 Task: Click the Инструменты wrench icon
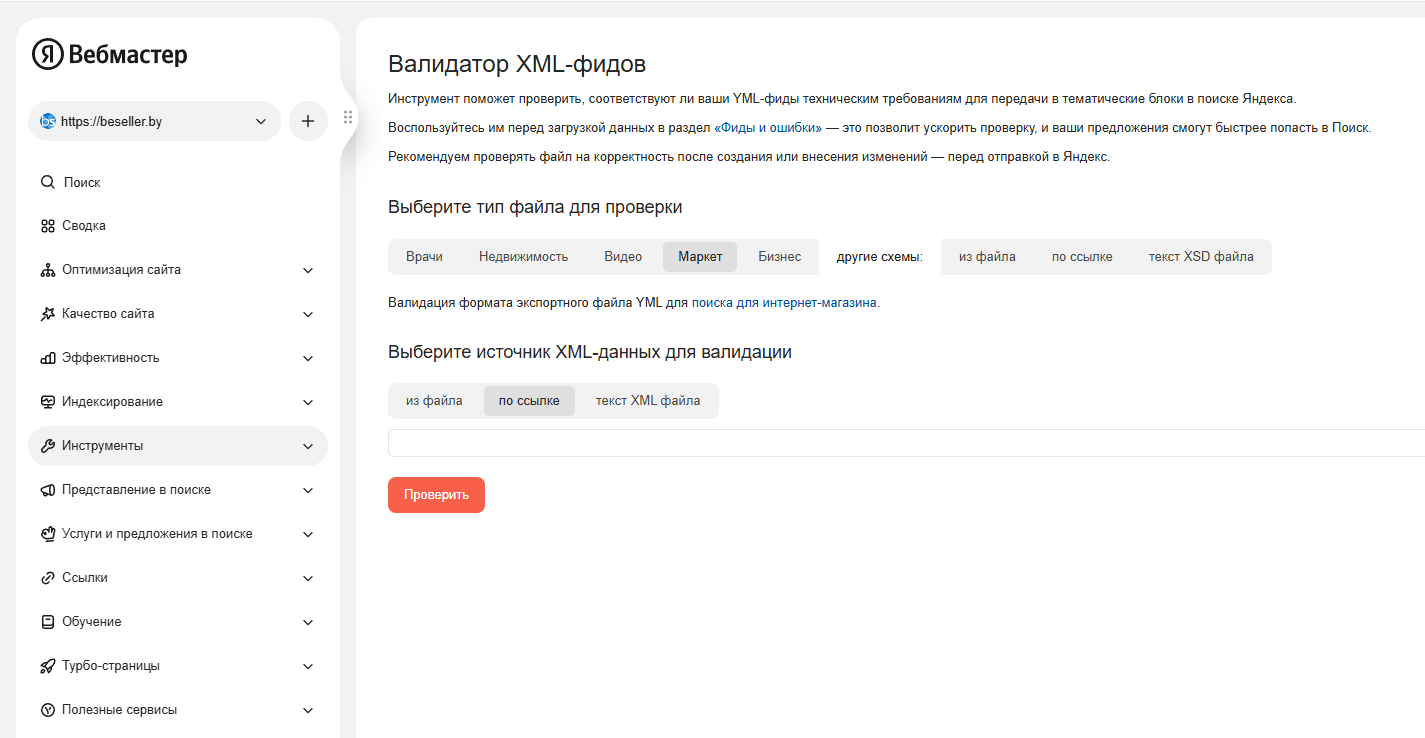click(x=47, y=446)
